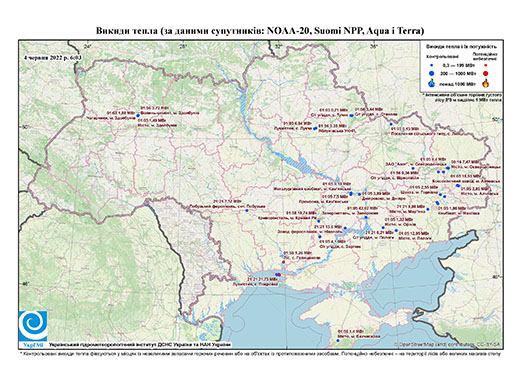Click the blue flame legend icon

pyautogui.click(x=432, y=83)
